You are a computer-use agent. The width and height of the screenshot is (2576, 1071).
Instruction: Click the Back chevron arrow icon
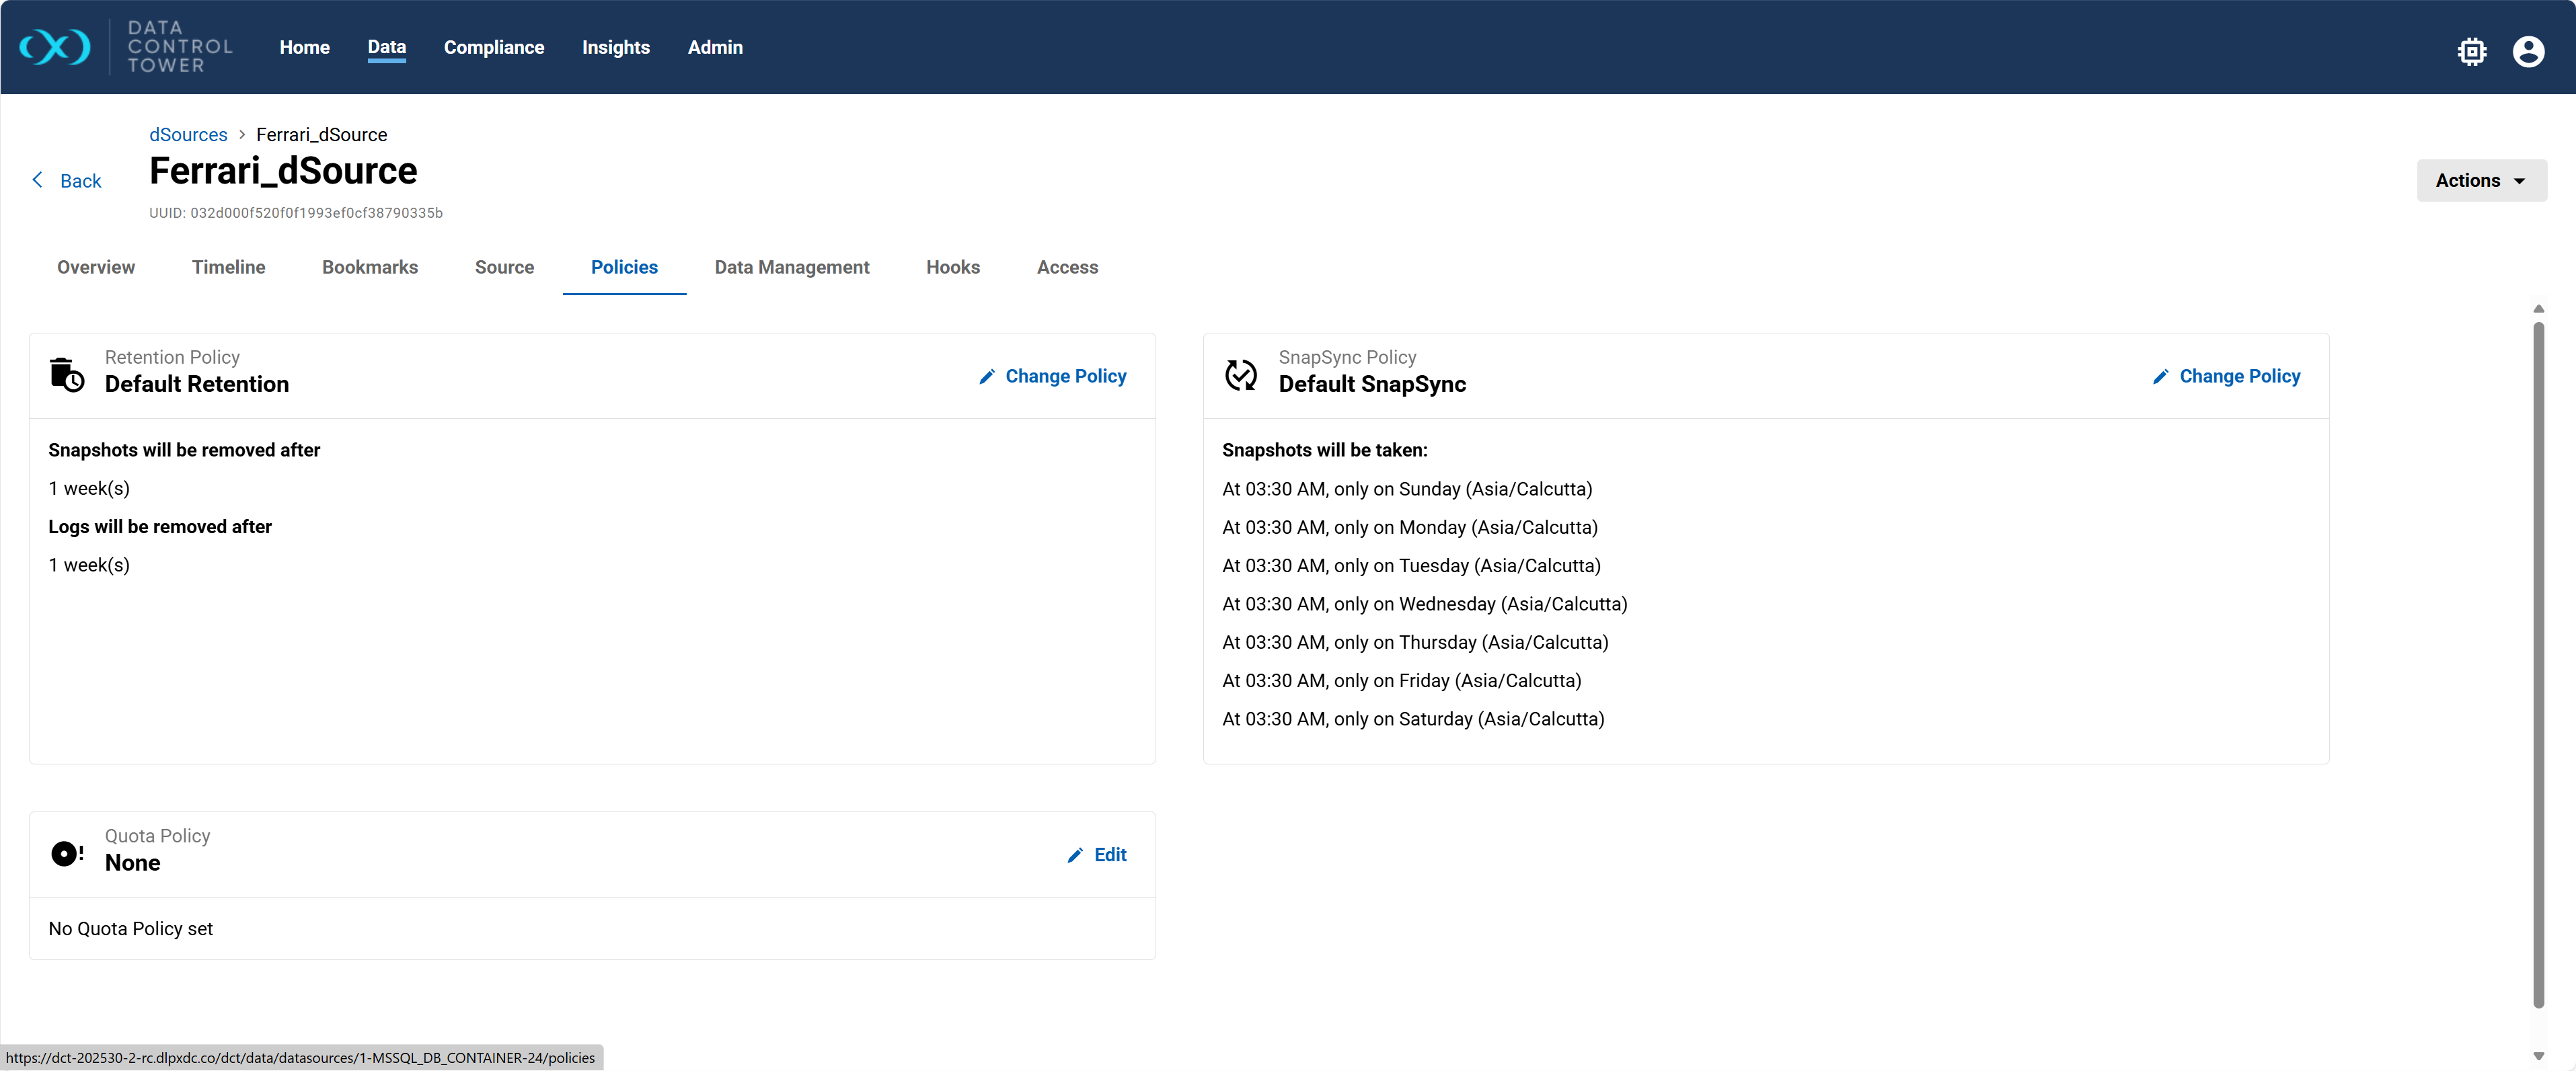pyautogui.click(x=38, y=180)
